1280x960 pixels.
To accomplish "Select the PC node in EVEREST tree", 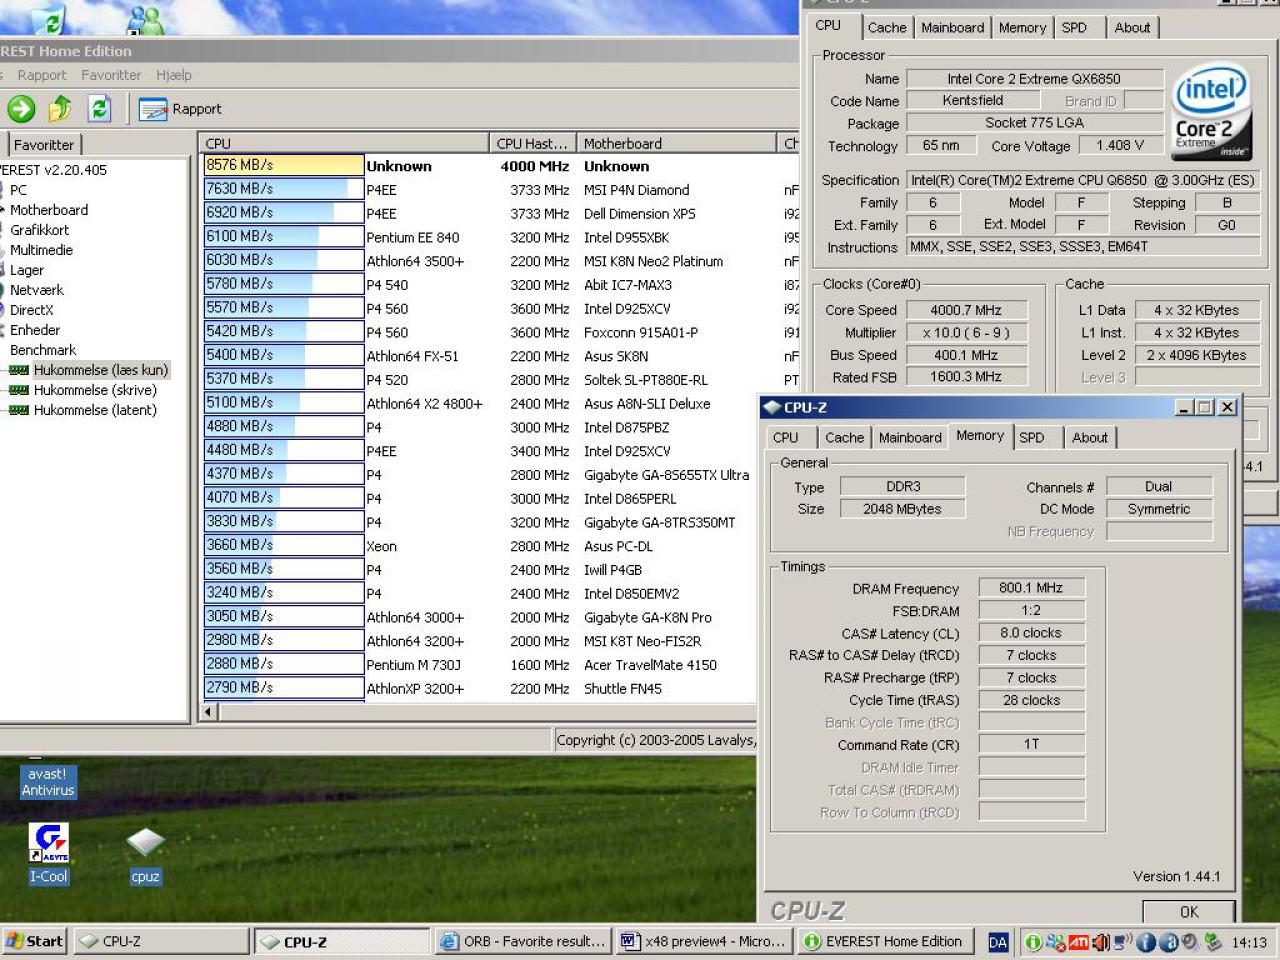I will tap(18, 190).
